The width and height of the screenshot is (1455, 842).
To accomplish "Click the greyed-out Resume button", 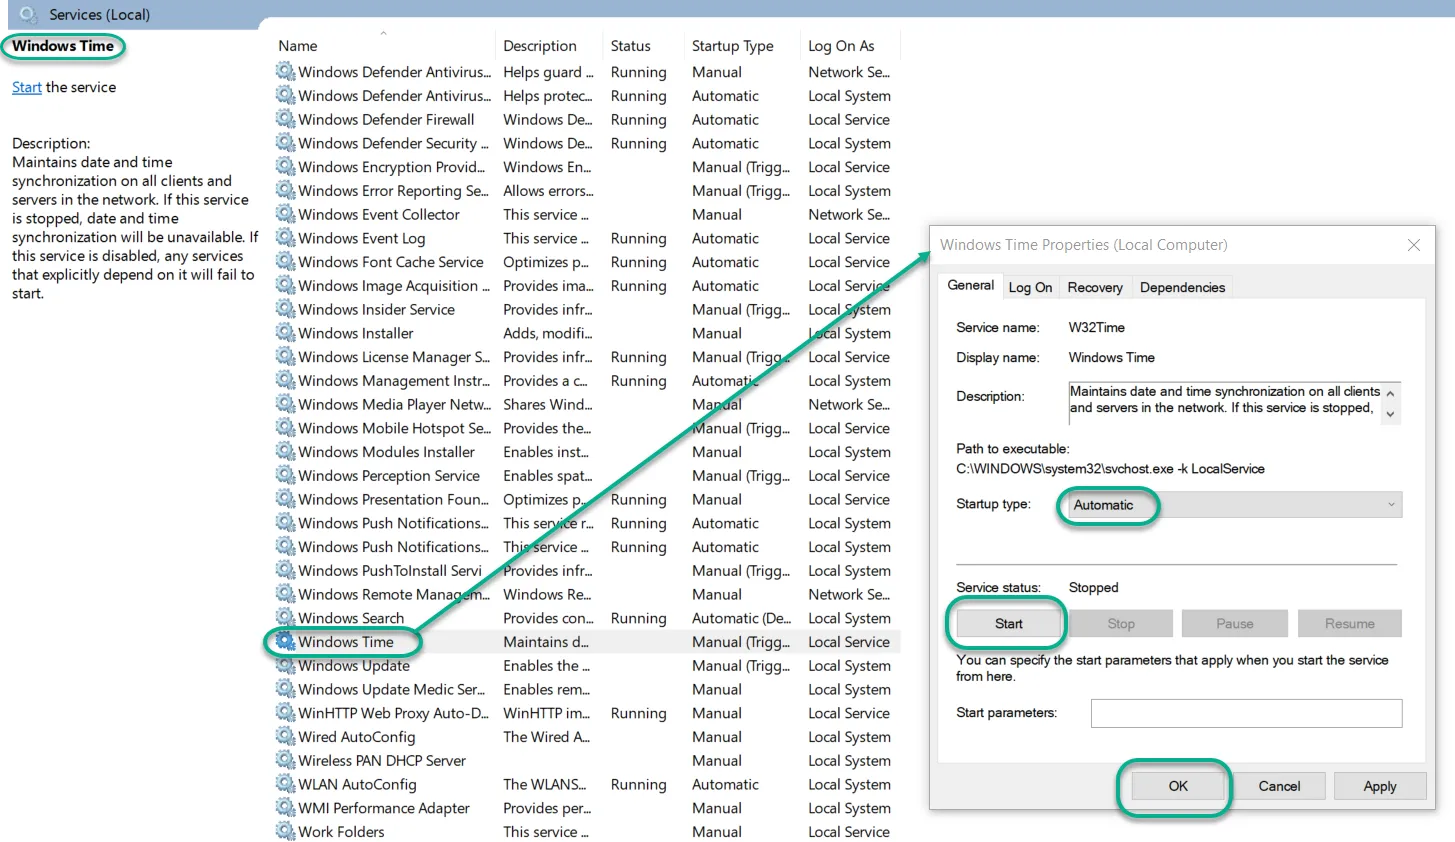I will (x=1349, y=623).
